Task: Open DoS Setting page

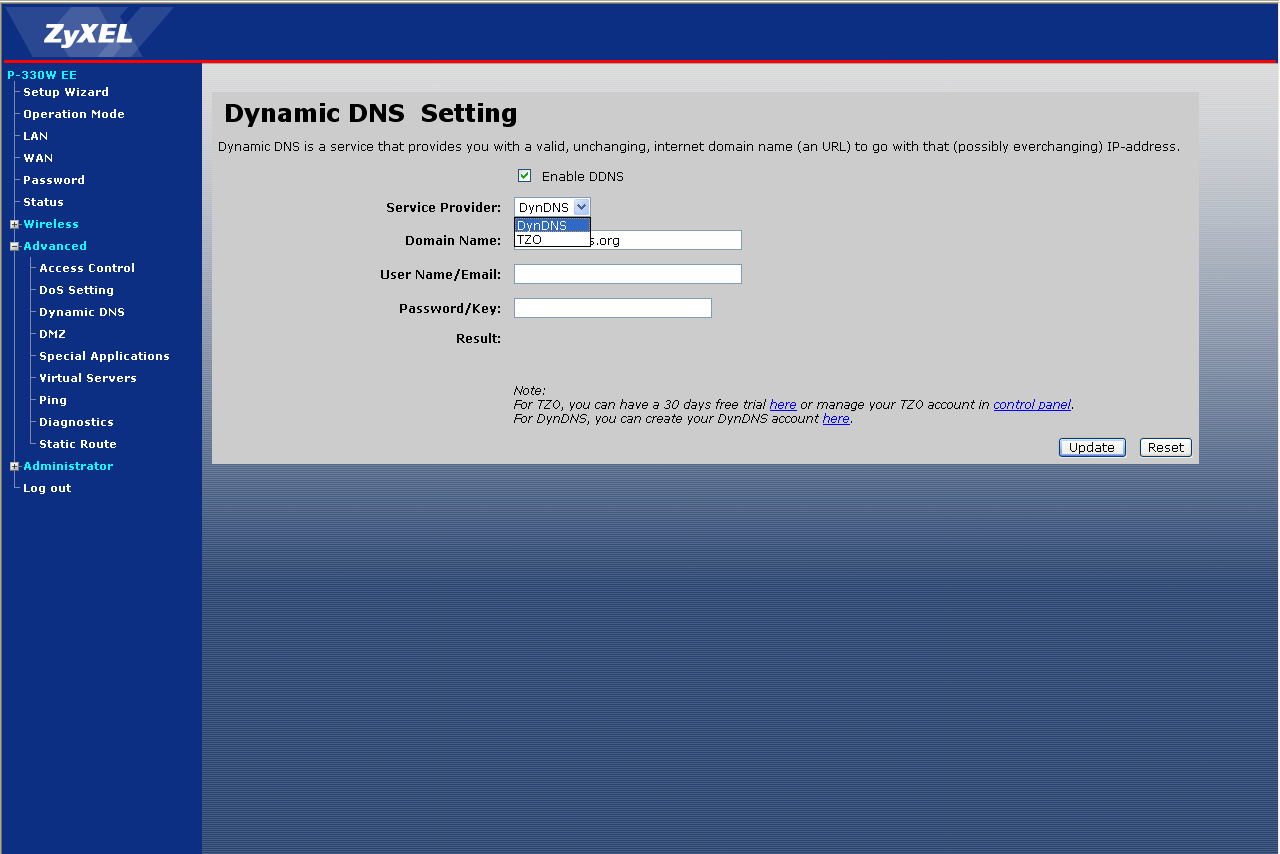Action: point(76,290)
